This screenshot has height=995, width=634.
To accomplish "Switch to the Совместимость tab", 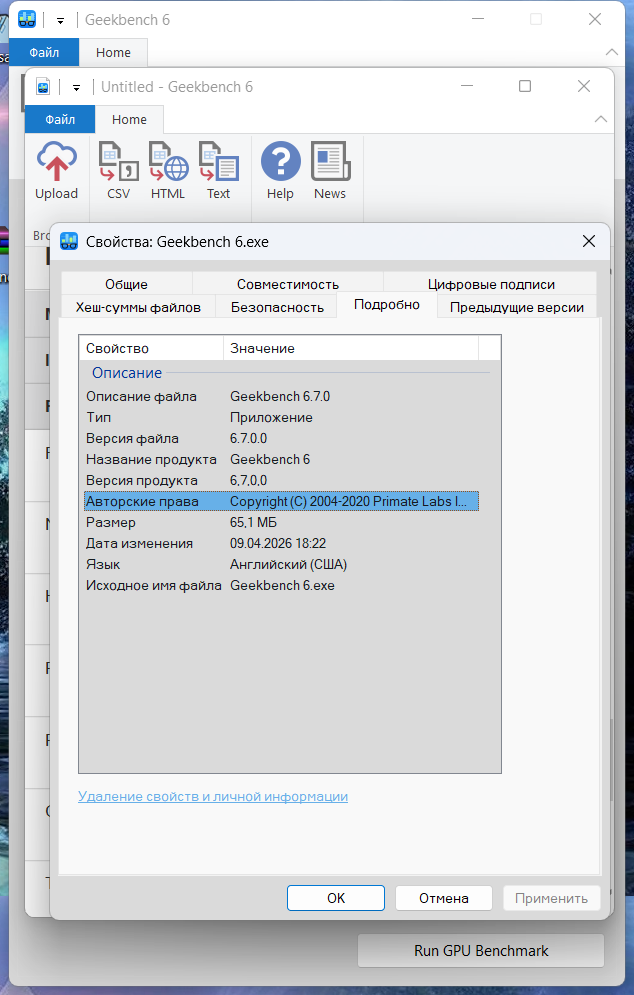I will click(x=287, y=284).
